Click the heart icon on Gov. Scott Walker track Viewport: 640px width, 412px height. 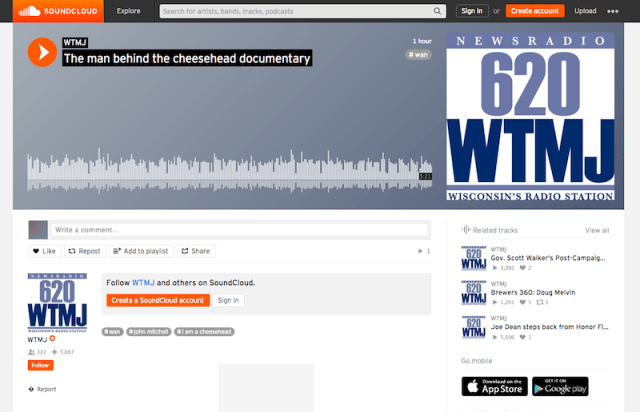coord(522,268)
